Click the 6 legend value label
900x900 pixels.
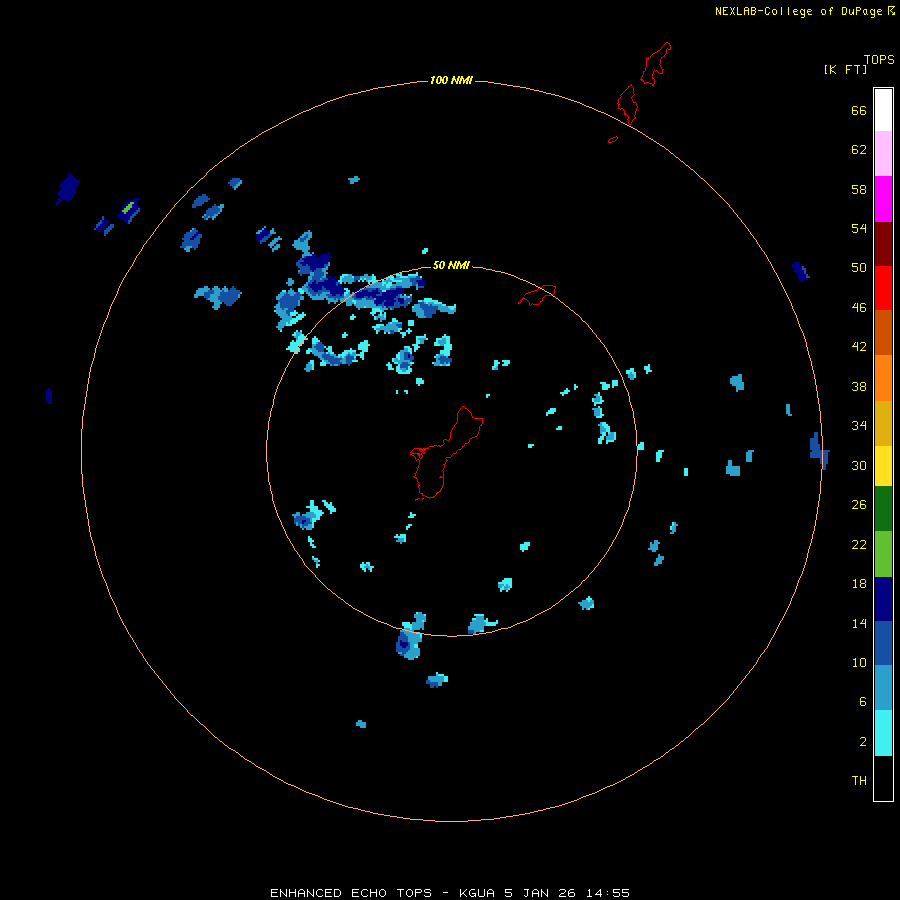863,702
